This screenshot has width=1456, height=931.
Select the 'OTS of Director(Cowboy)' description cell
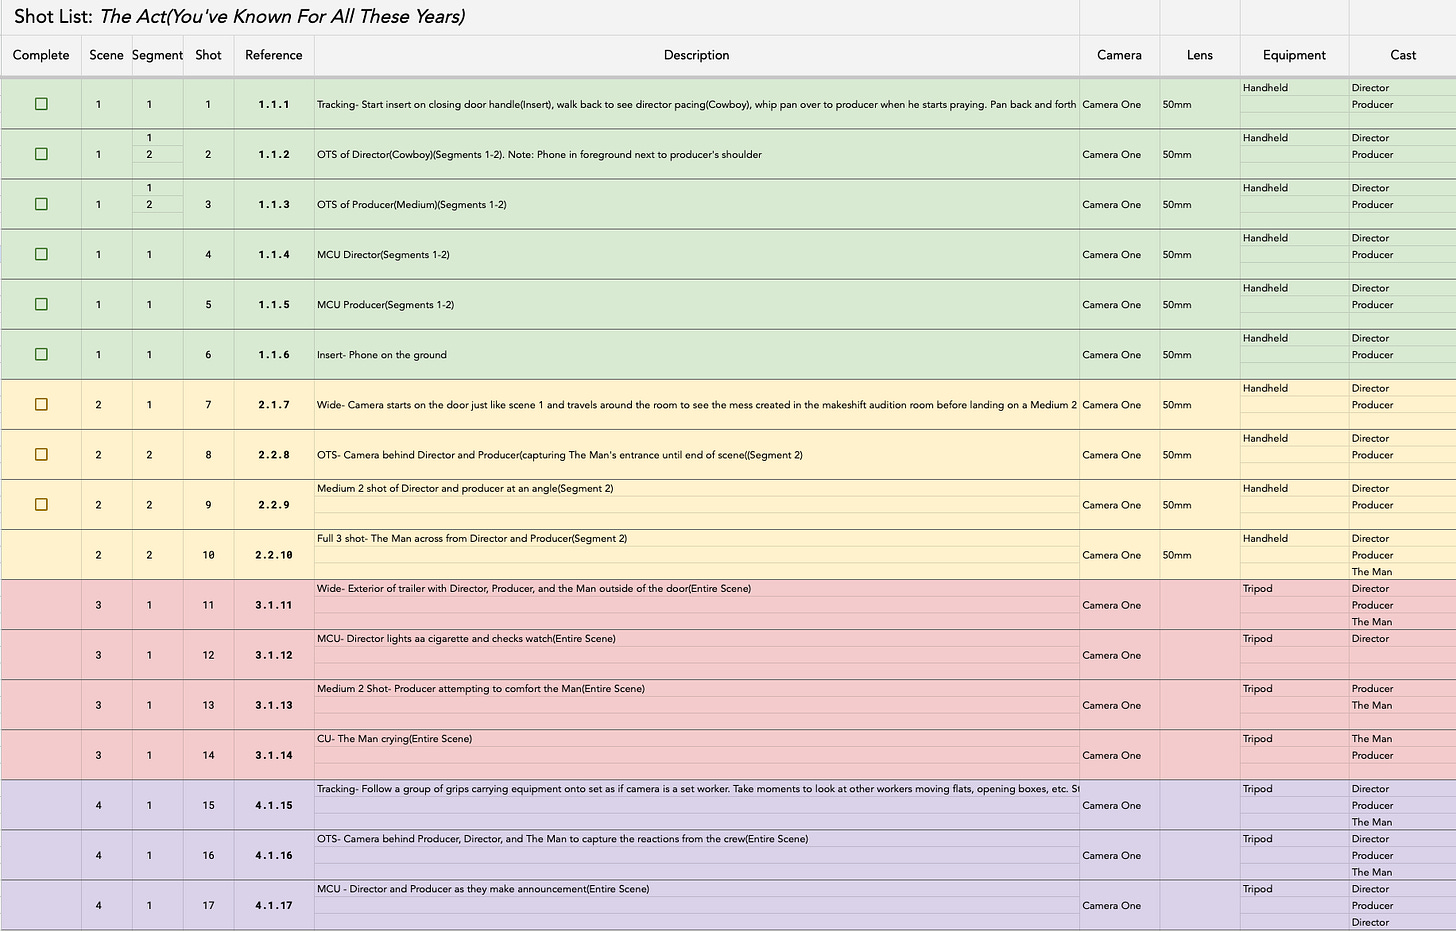tap(697, 154)
